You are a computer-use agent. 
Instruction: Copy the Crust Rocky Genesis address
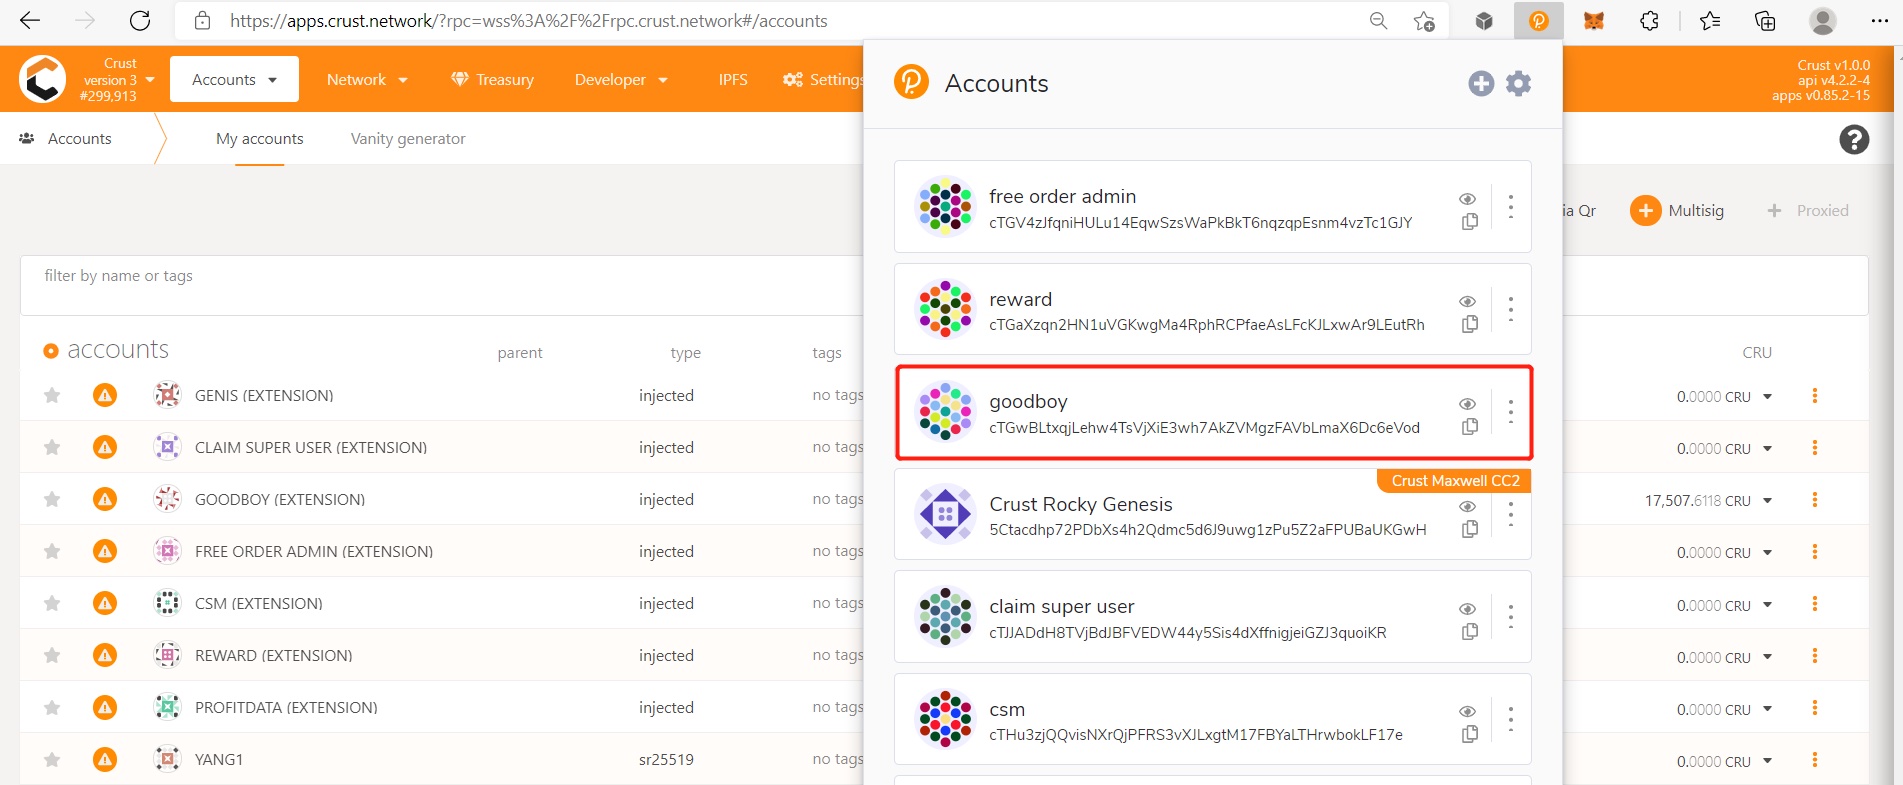tap(1469, 529)
